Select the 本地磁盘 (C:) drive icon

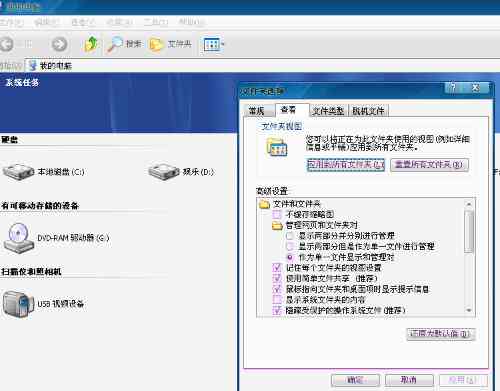click(x=18, y=172)
